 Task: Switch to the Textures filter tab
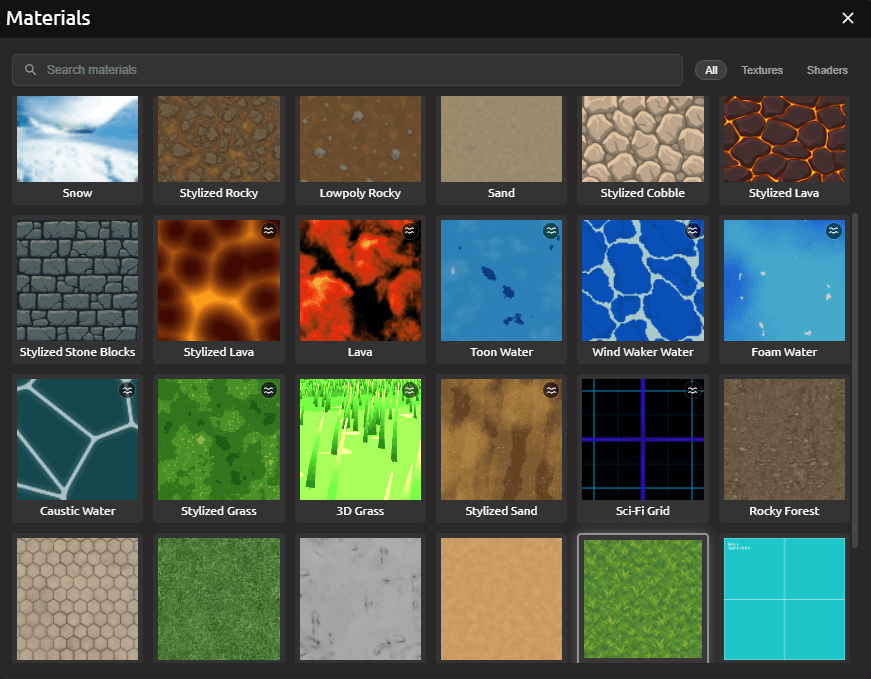click(x=762, y=70)
